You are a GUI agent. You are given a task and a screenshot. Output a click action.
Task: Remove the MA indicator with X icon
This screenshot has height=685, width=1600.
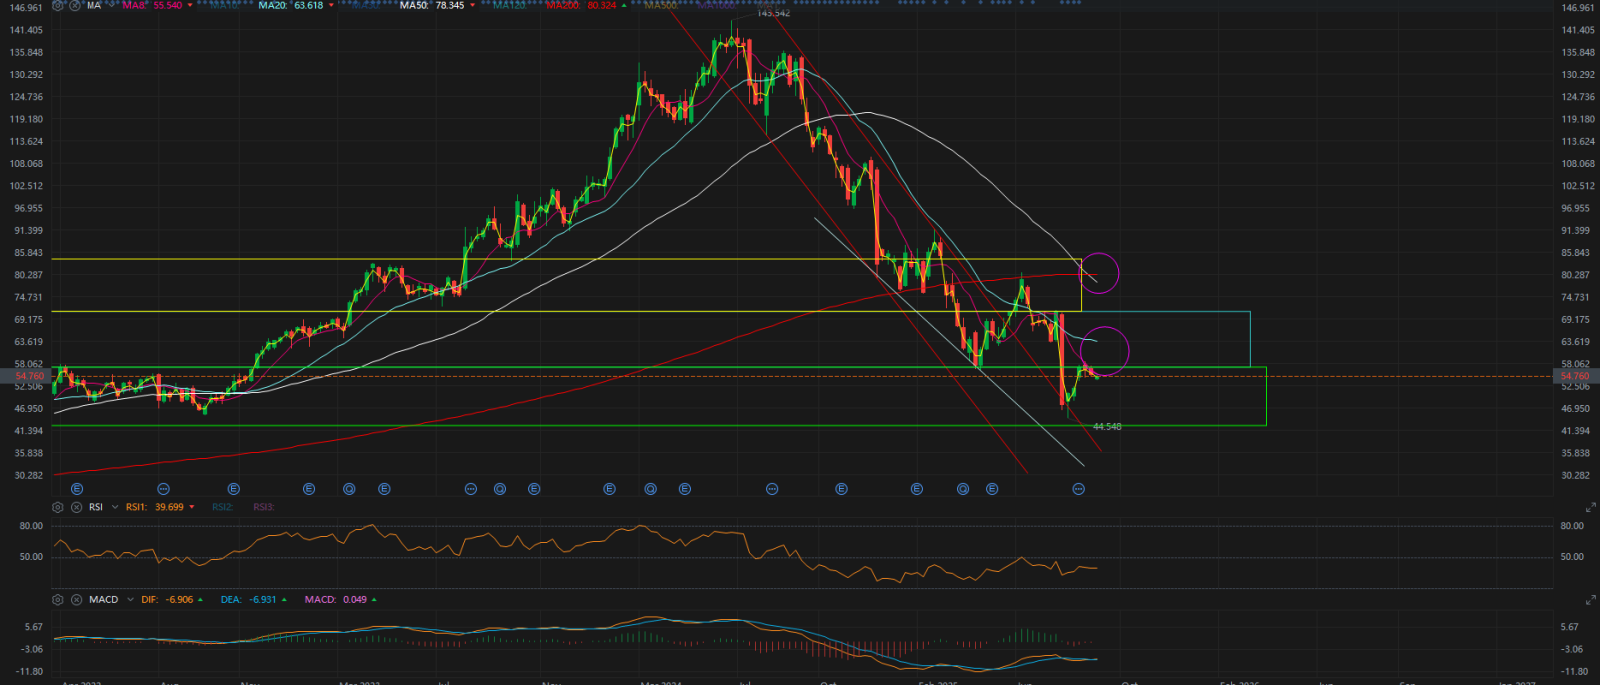[76, 6]
